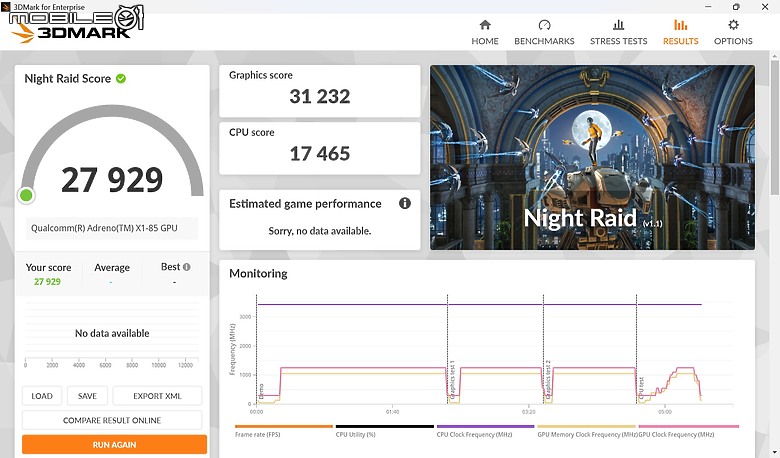Click COMPARE RESULT ONLINE button
This screenshot has height=458, width=780.
click(112, 420)
